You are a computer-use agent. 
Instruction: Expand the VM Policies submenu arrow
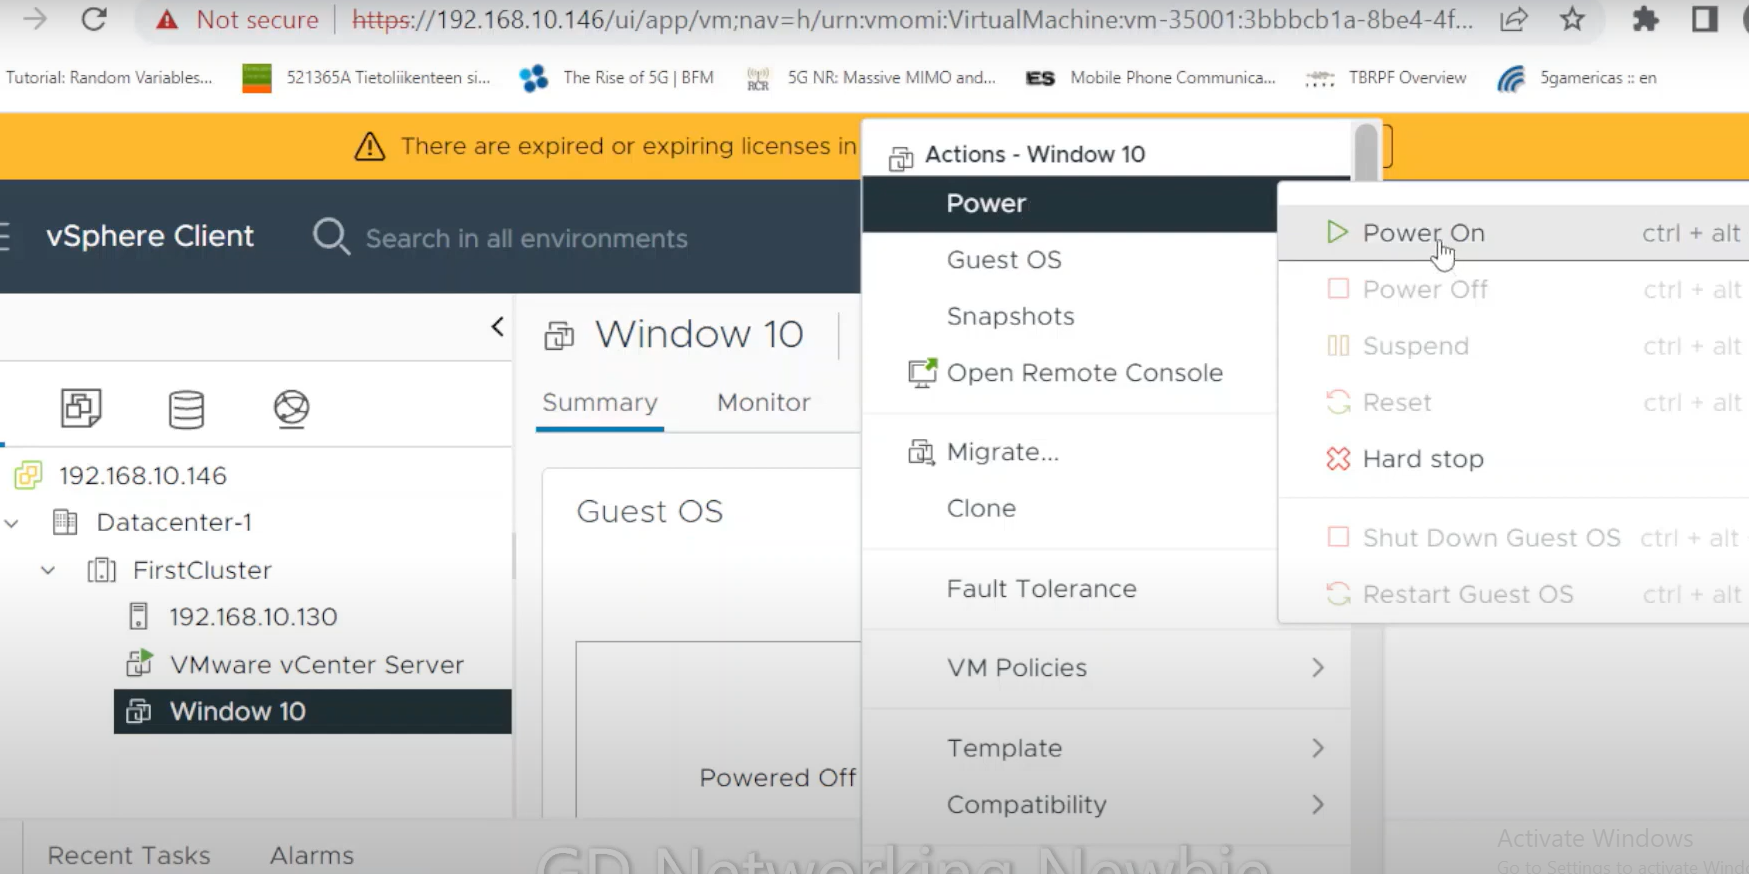[1318, 667]
